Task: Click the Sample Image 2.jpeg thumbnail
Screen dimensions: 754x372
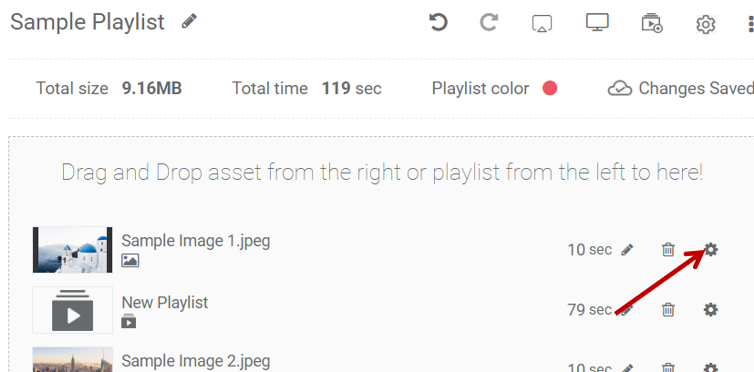Action: (73, 360)
